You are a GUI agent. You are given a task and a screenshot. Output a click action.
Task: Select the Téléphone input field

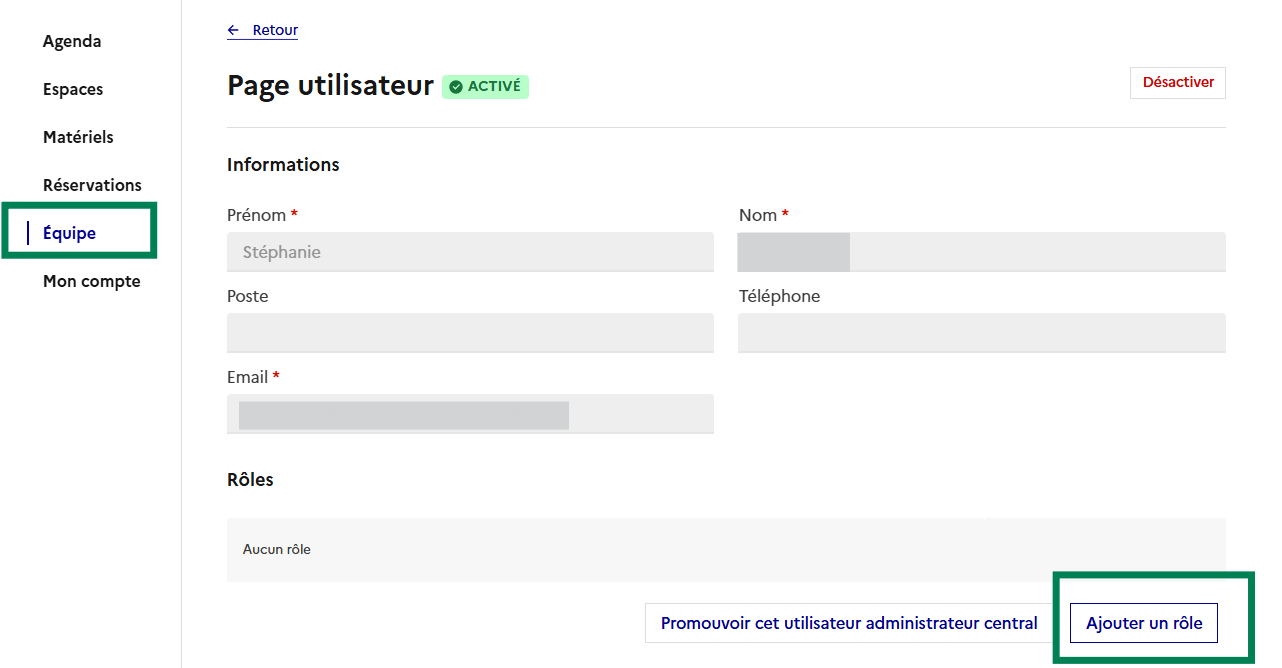pos(981,333)
